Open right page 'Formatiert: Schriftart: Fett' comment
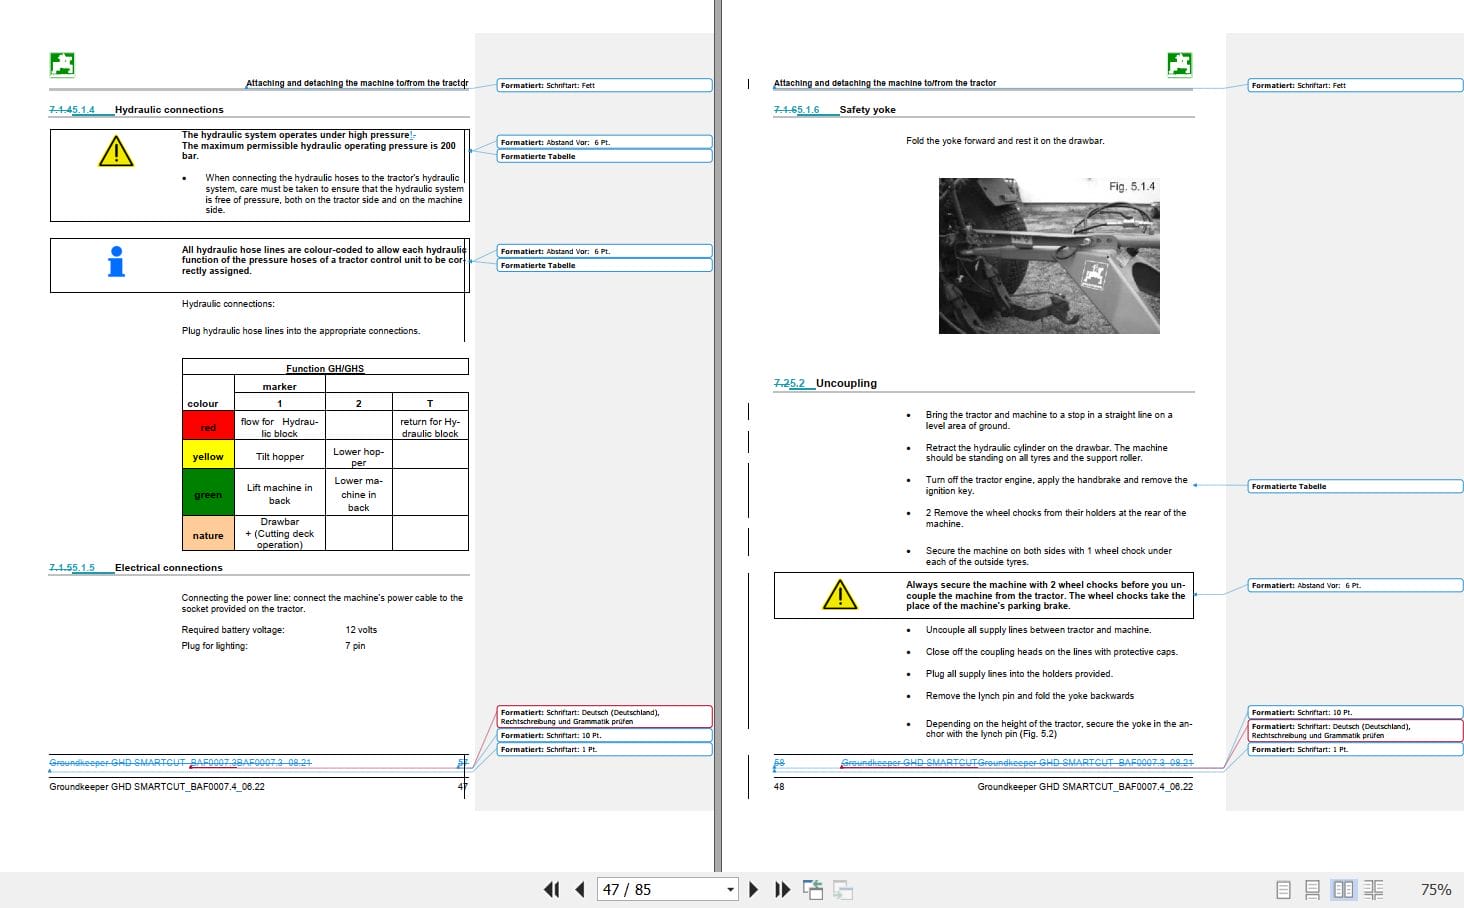The width and height of the screenshot is (1464, 908). pyautogui.click(x=1355, y=85)
